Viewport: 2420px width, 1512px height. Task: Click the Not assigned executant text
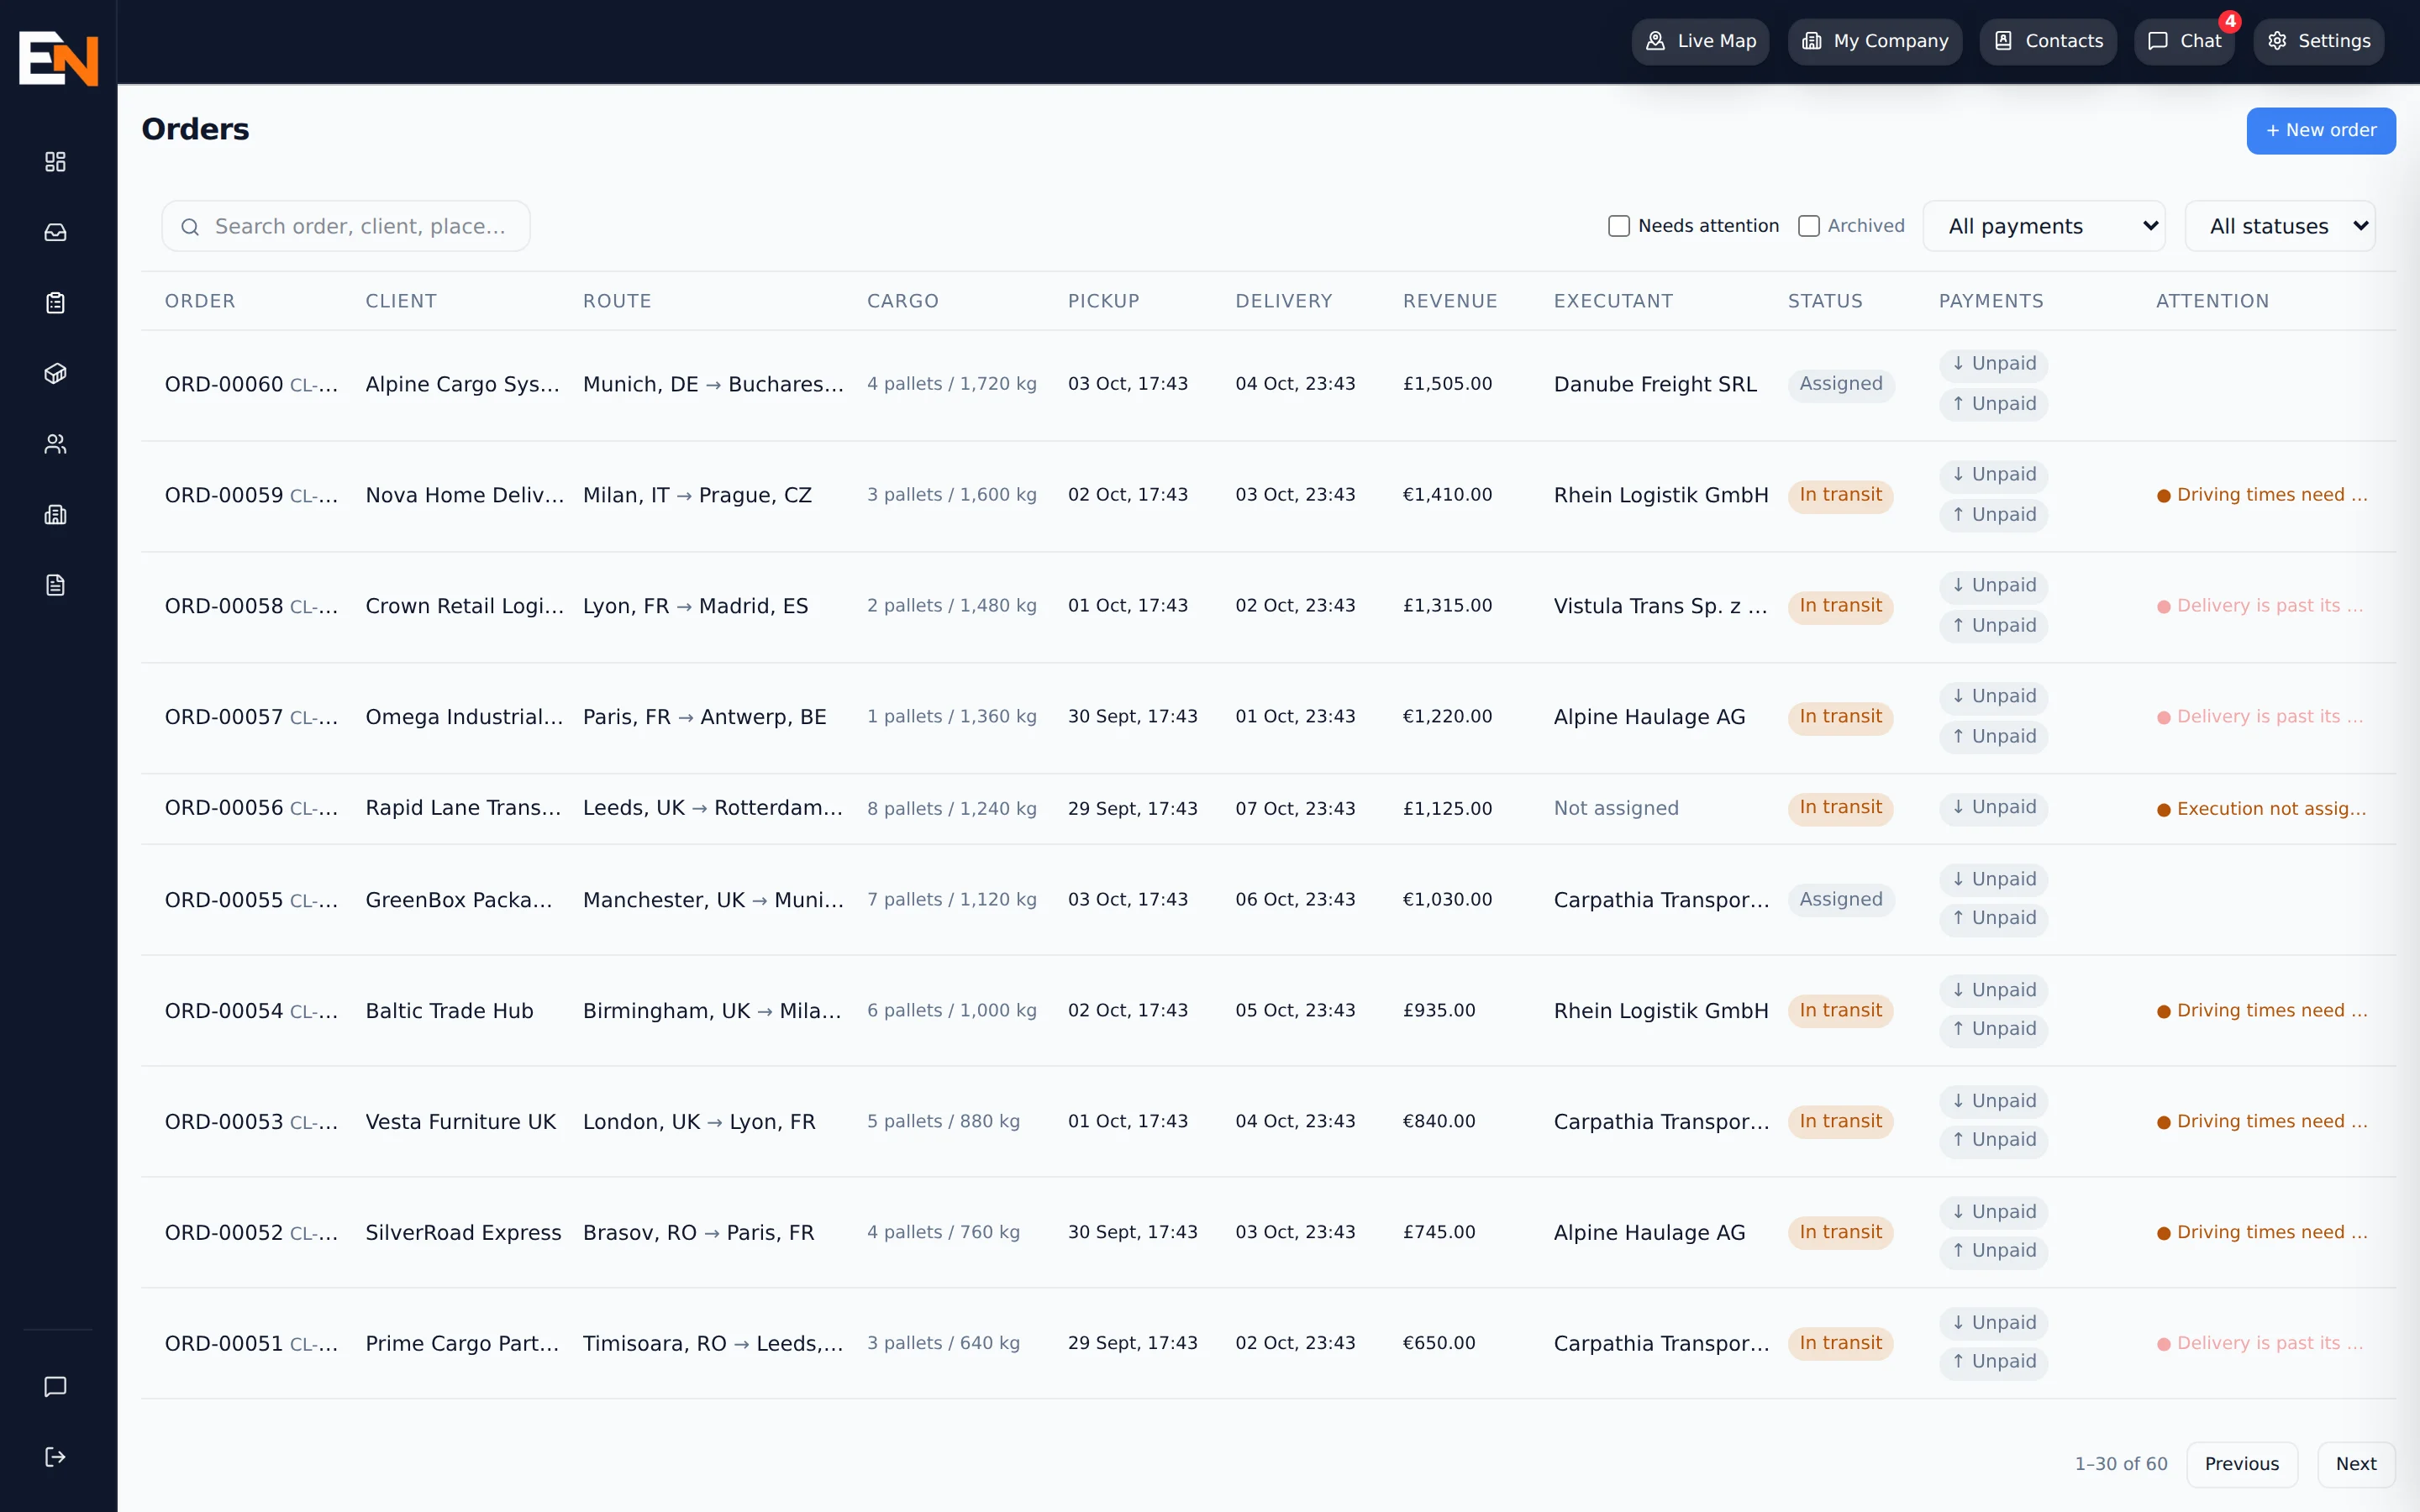coord(1616,808)
